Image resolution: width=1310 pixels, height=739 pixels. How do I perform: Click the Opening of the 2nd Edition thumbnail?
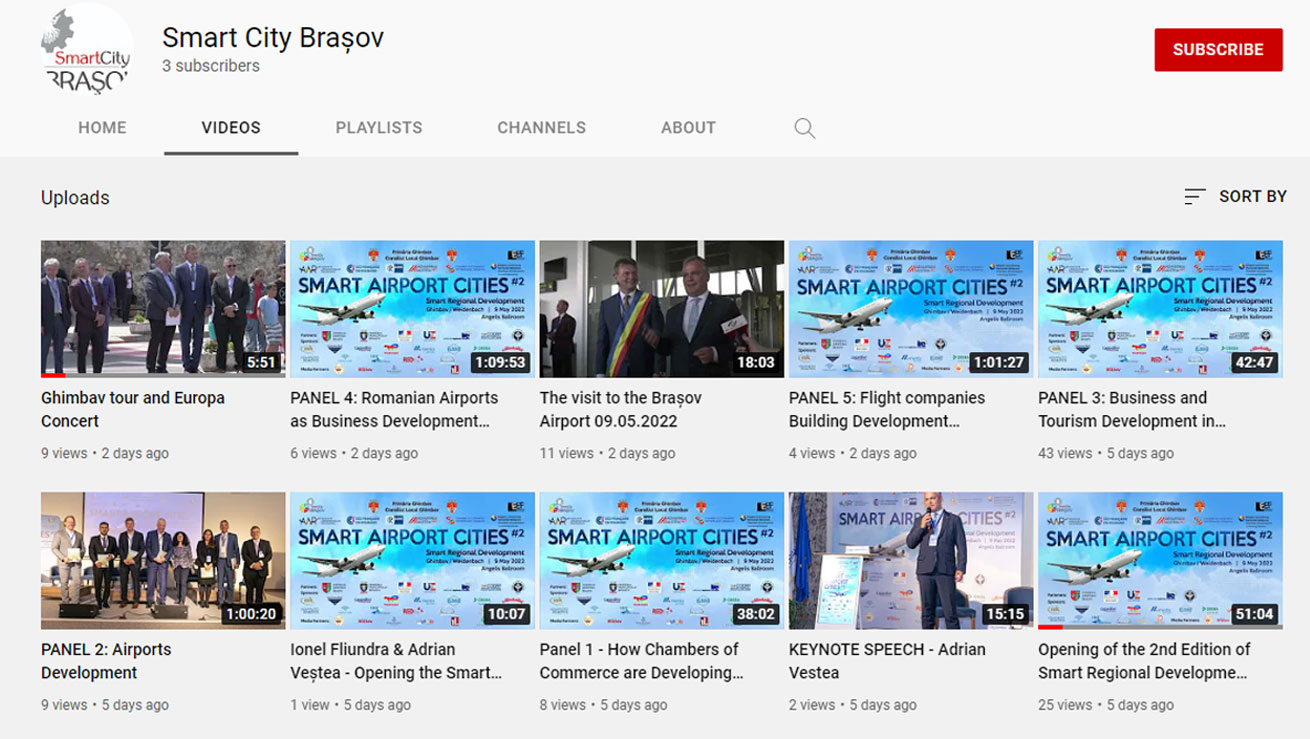click(1160, 560)
